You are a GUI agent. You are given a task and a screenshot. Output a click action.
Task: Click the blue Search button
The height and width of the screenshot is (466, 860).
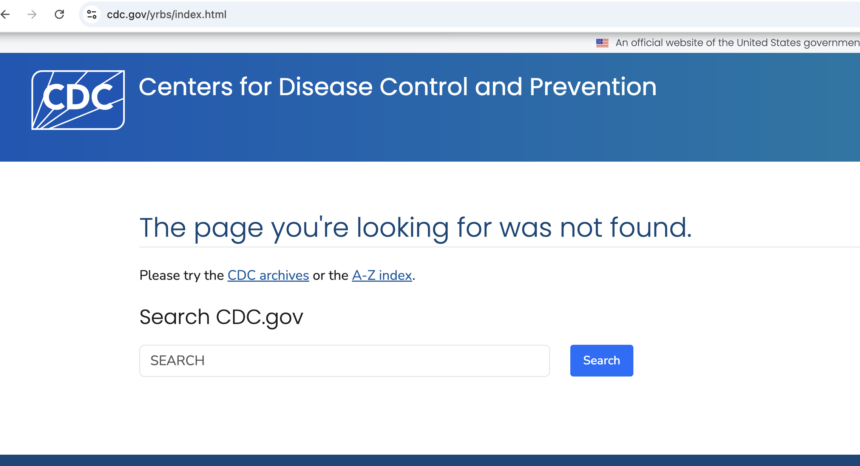point(601,361)
